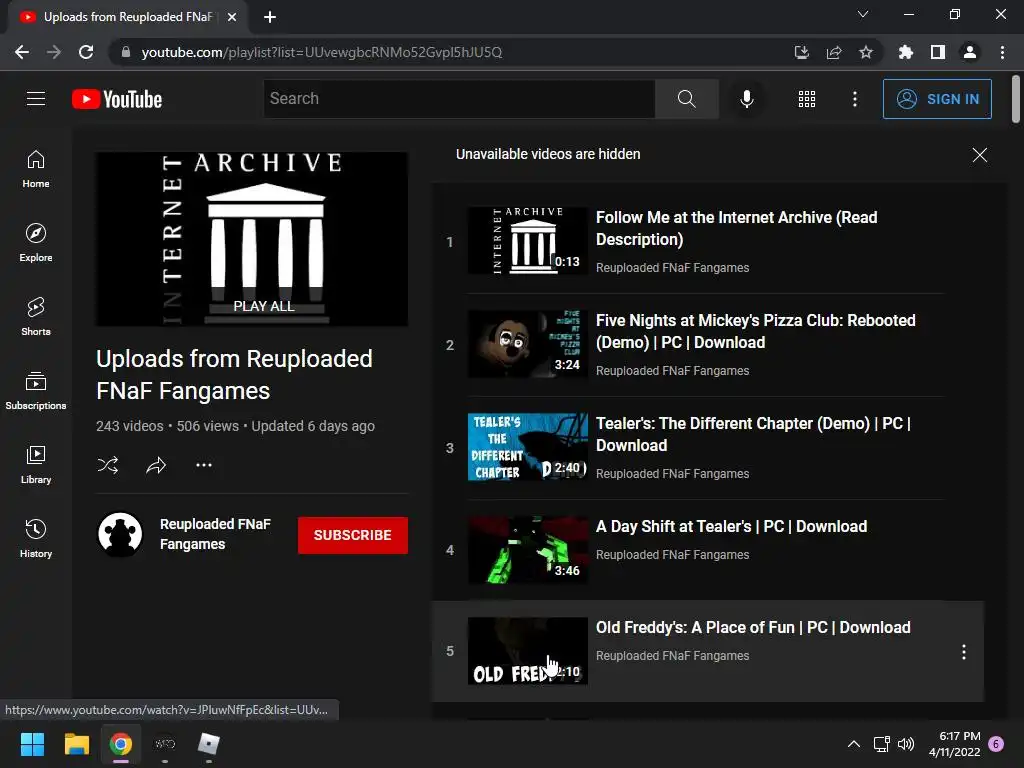
Task: Open Five Nights at Mickey's Pizza Club title
Action: point(755,331)
